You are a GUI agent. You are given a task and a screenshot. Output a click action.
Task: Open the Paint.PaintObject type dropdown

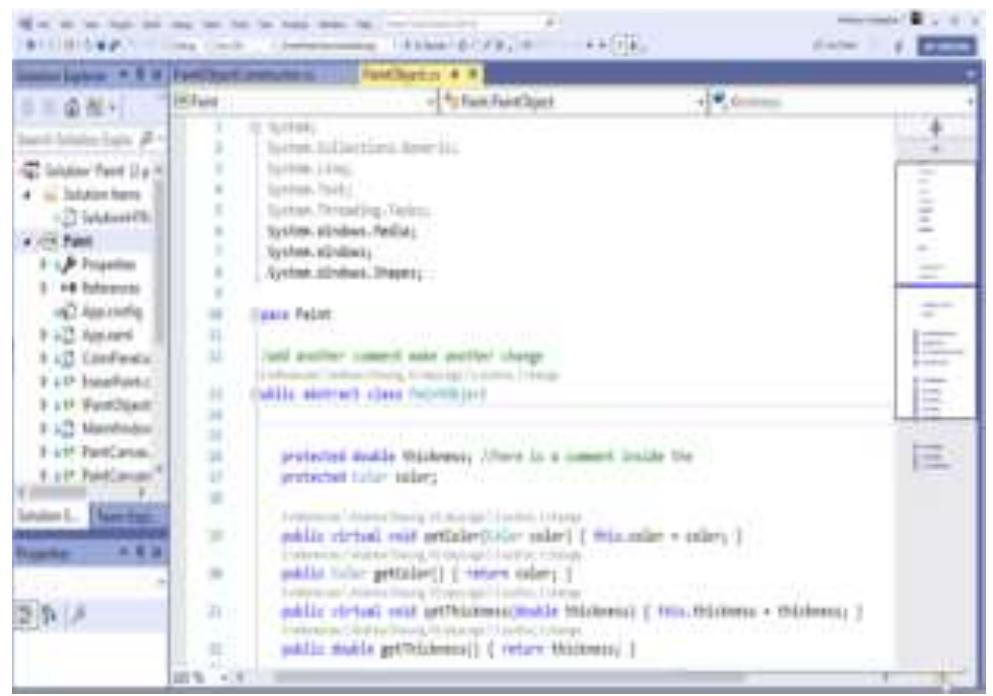[x=575, y=101]
